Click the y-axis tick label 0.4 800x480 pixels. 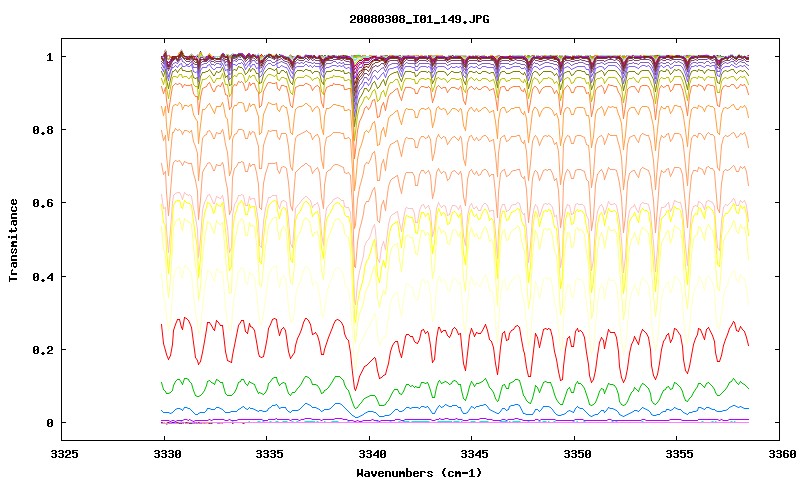coord(43,276)
